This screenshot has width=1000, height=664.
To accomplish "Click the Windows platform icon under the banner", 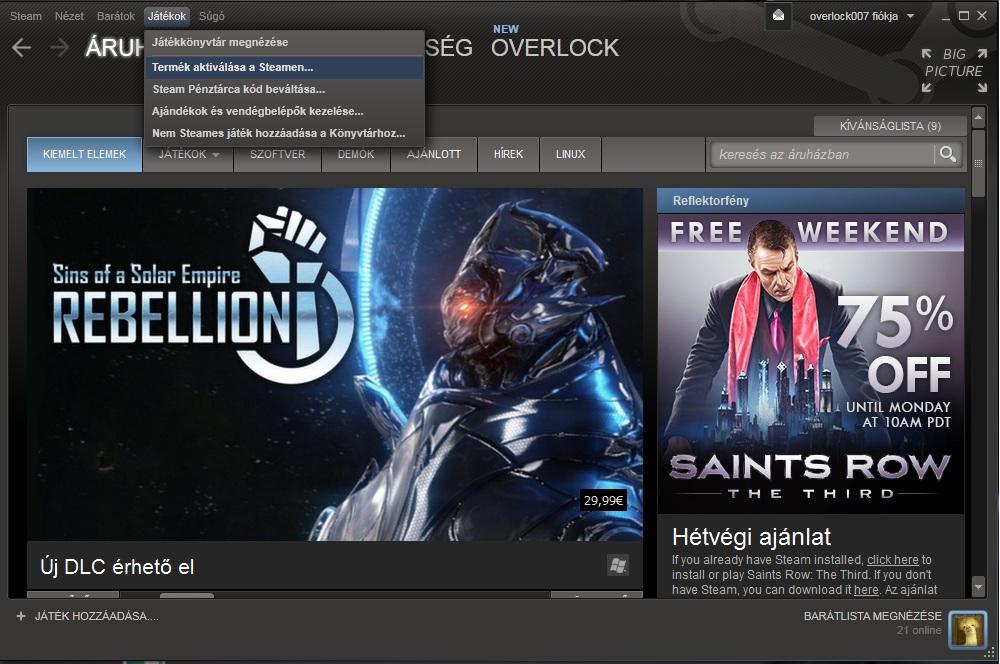I will click(x=617, y=565).
